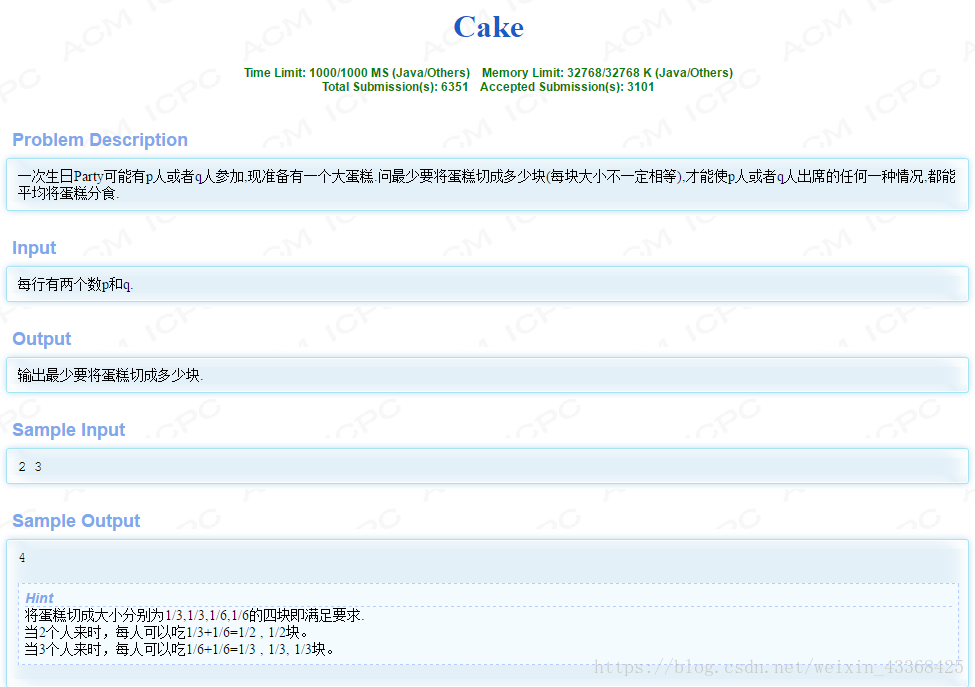Click the hint line starting 当2个人来时
Image resolution: width=975 pixels, height=687 pixels.
click(x=167, y=632)
